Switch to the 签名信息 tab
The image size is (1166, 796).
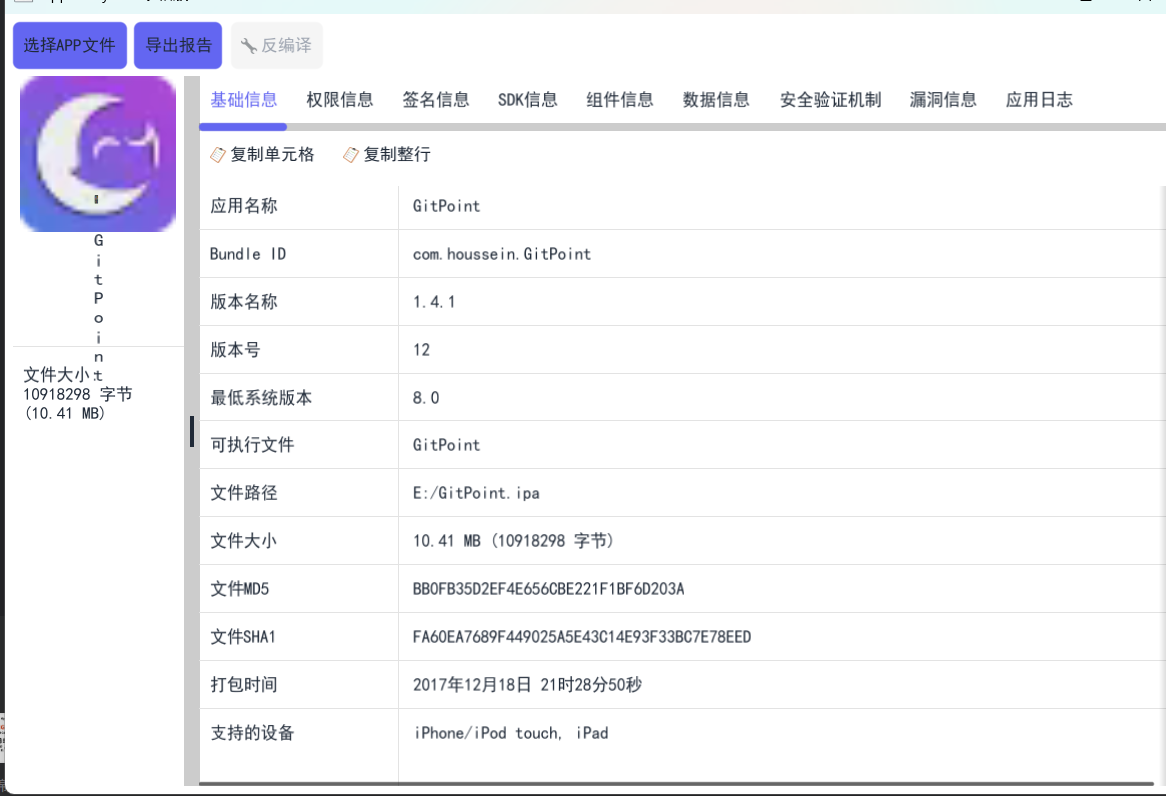point(436,99)
